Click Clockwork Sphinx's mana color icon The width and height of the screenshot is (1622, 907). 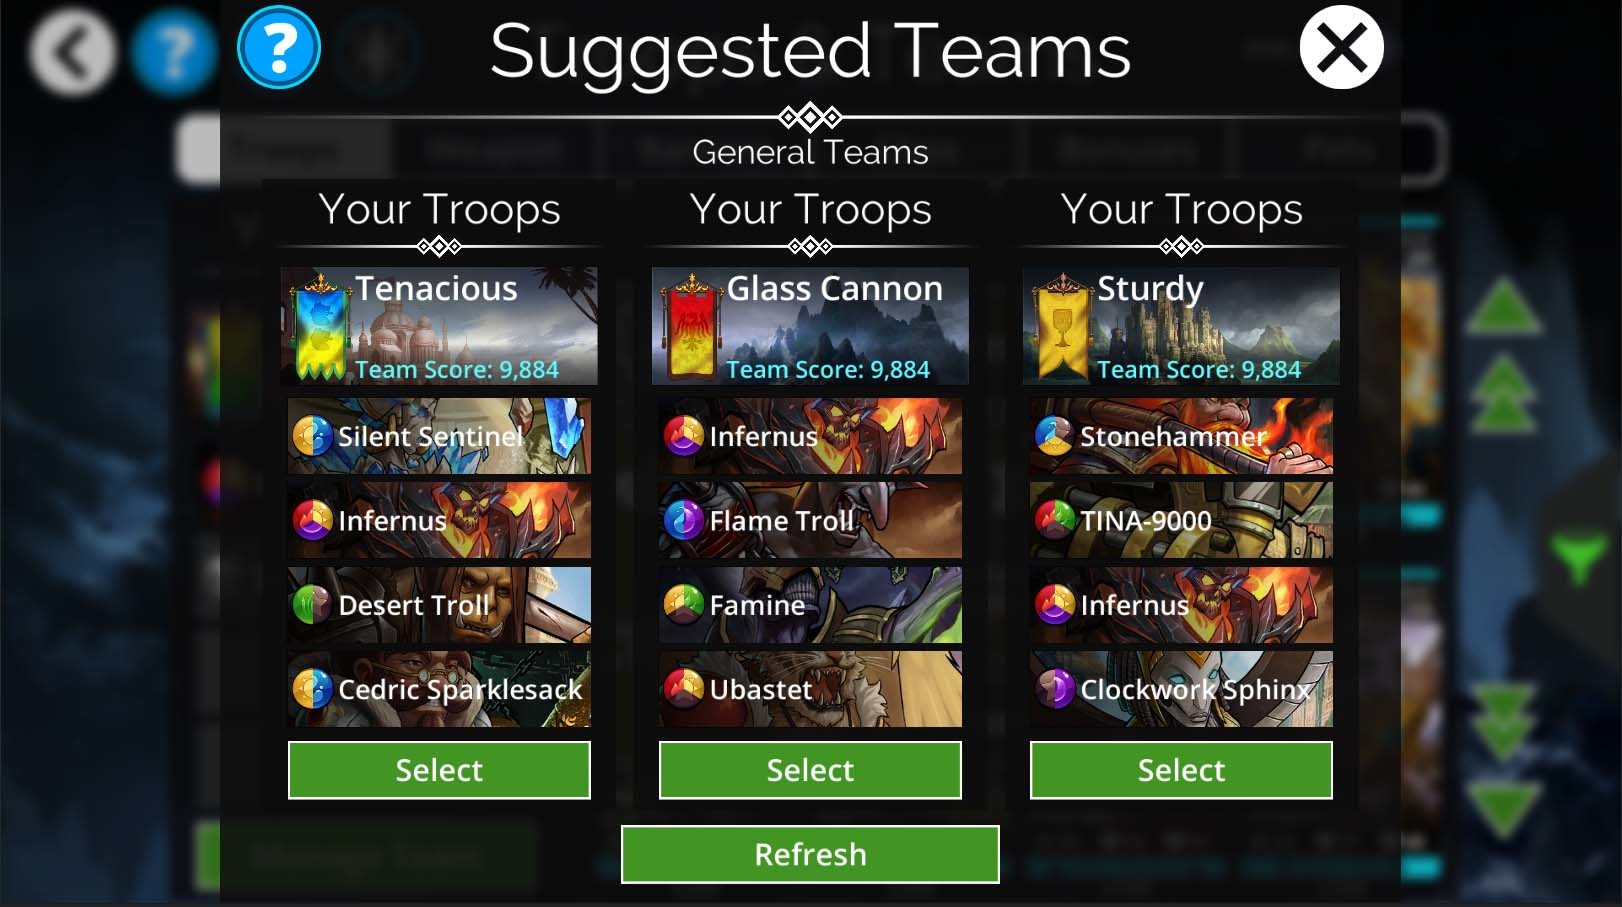coord(1054,688)
